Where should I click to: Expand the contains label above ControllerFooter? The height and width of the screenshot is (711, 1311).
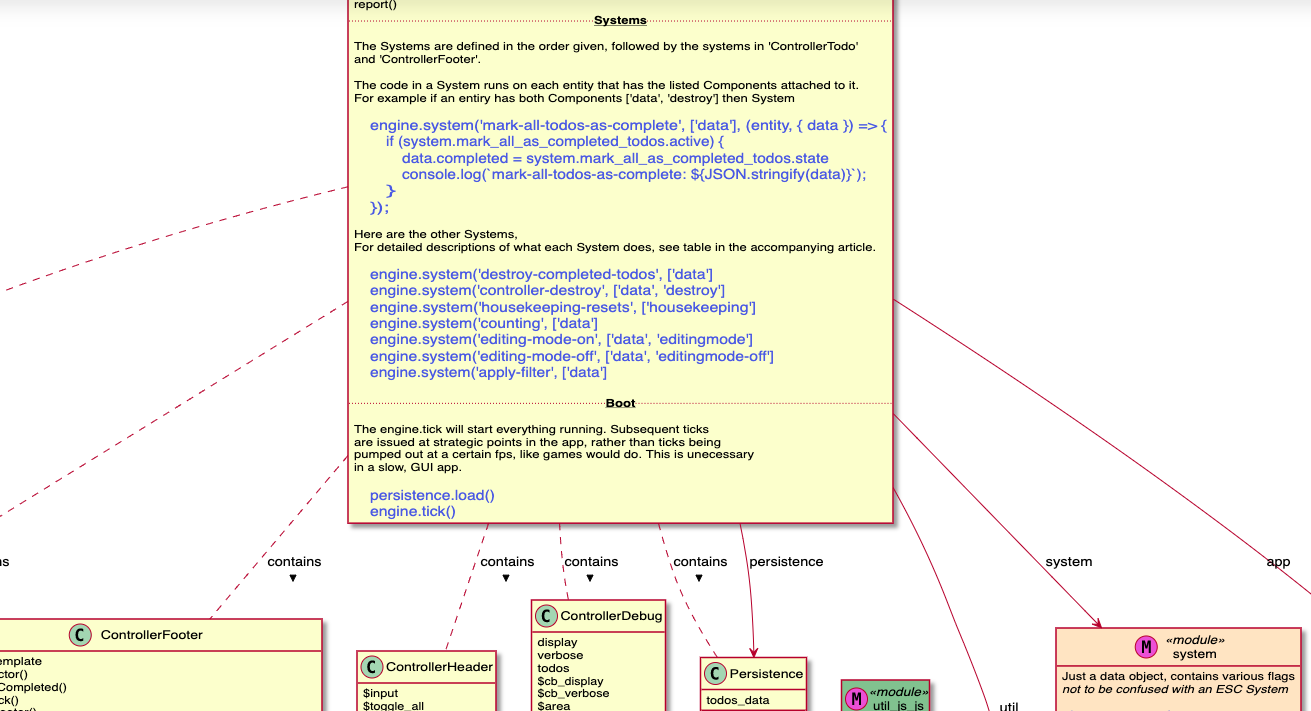point(294,561)
